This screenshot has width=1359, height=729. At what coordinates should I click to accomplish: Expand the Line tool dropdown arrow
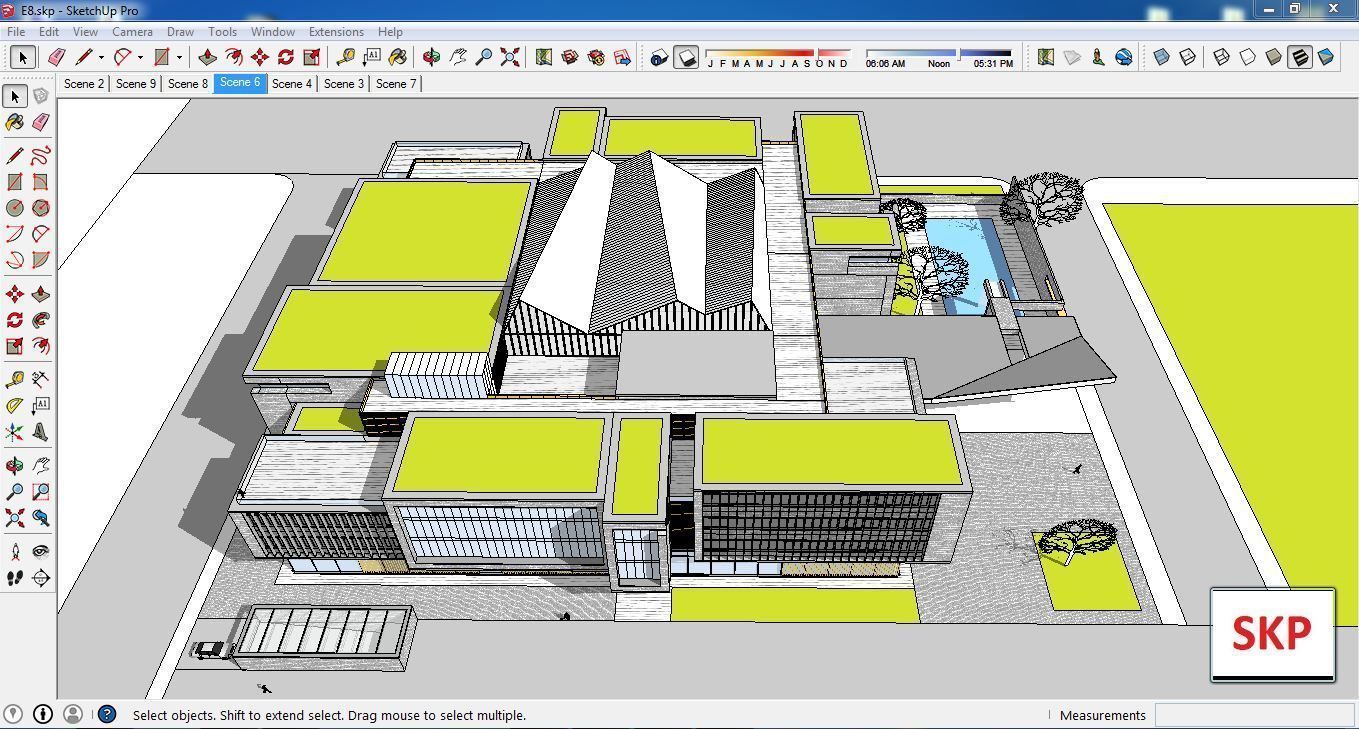tap(101, 57)
